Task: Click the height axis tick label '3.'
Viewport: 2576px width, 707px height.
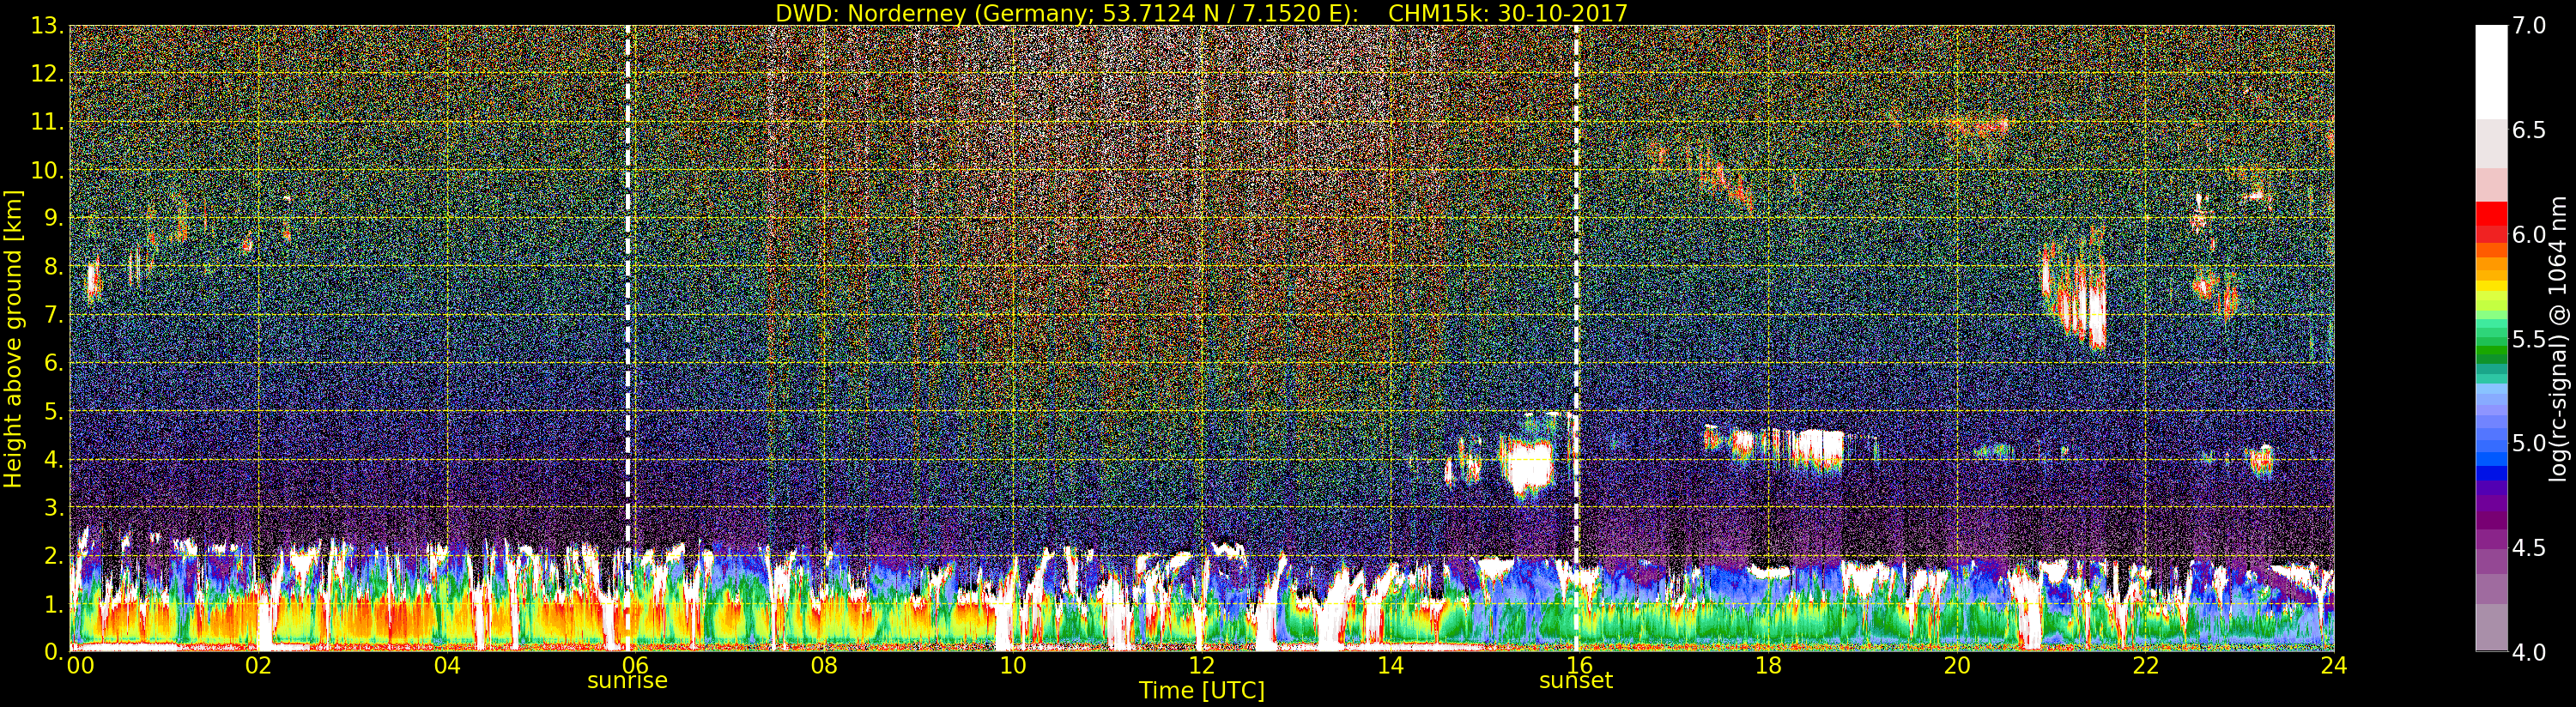Action: coord(54,507)
